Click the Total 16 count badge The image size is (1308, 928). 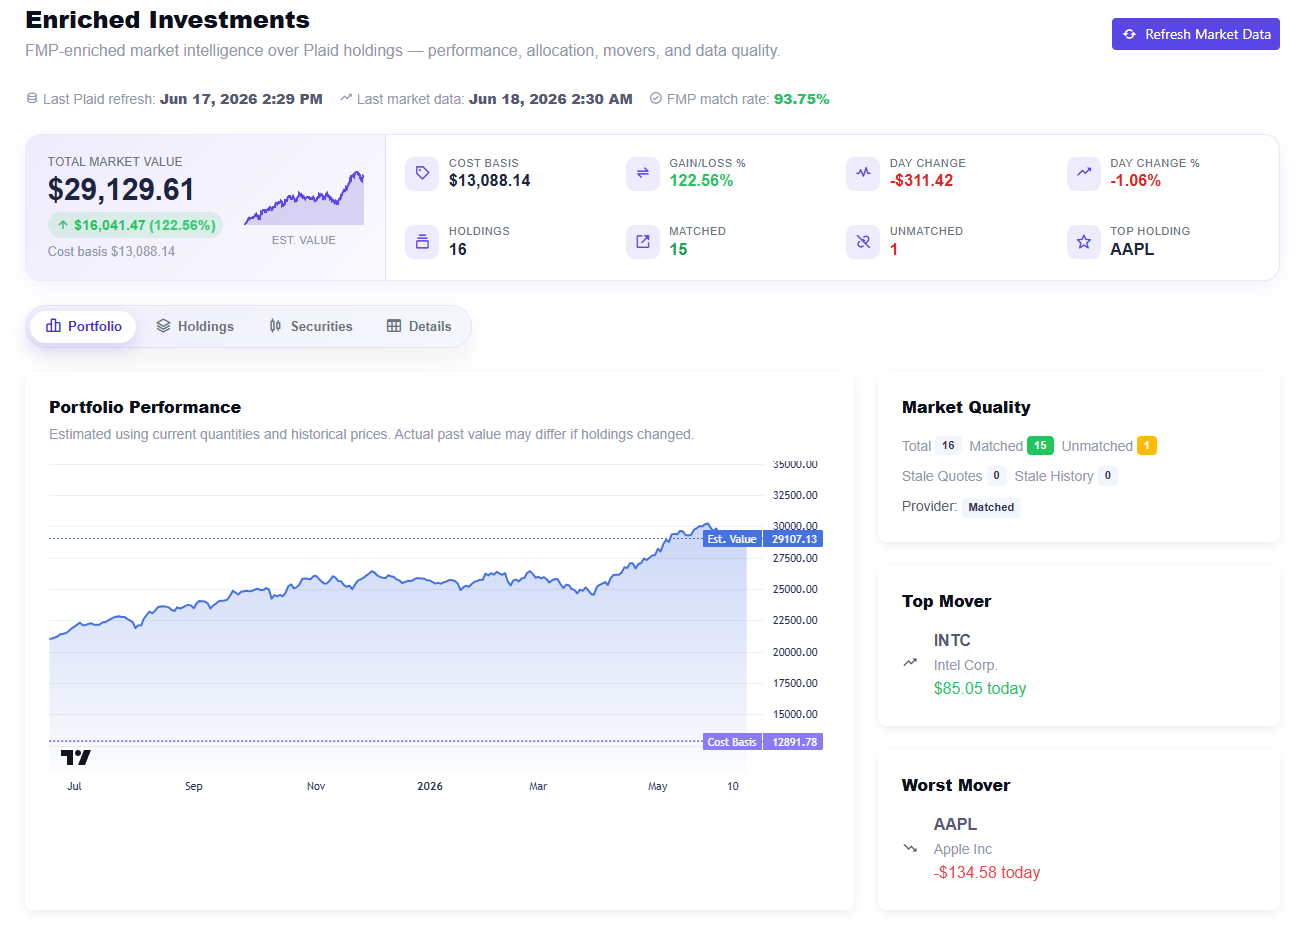coord(948,446)
